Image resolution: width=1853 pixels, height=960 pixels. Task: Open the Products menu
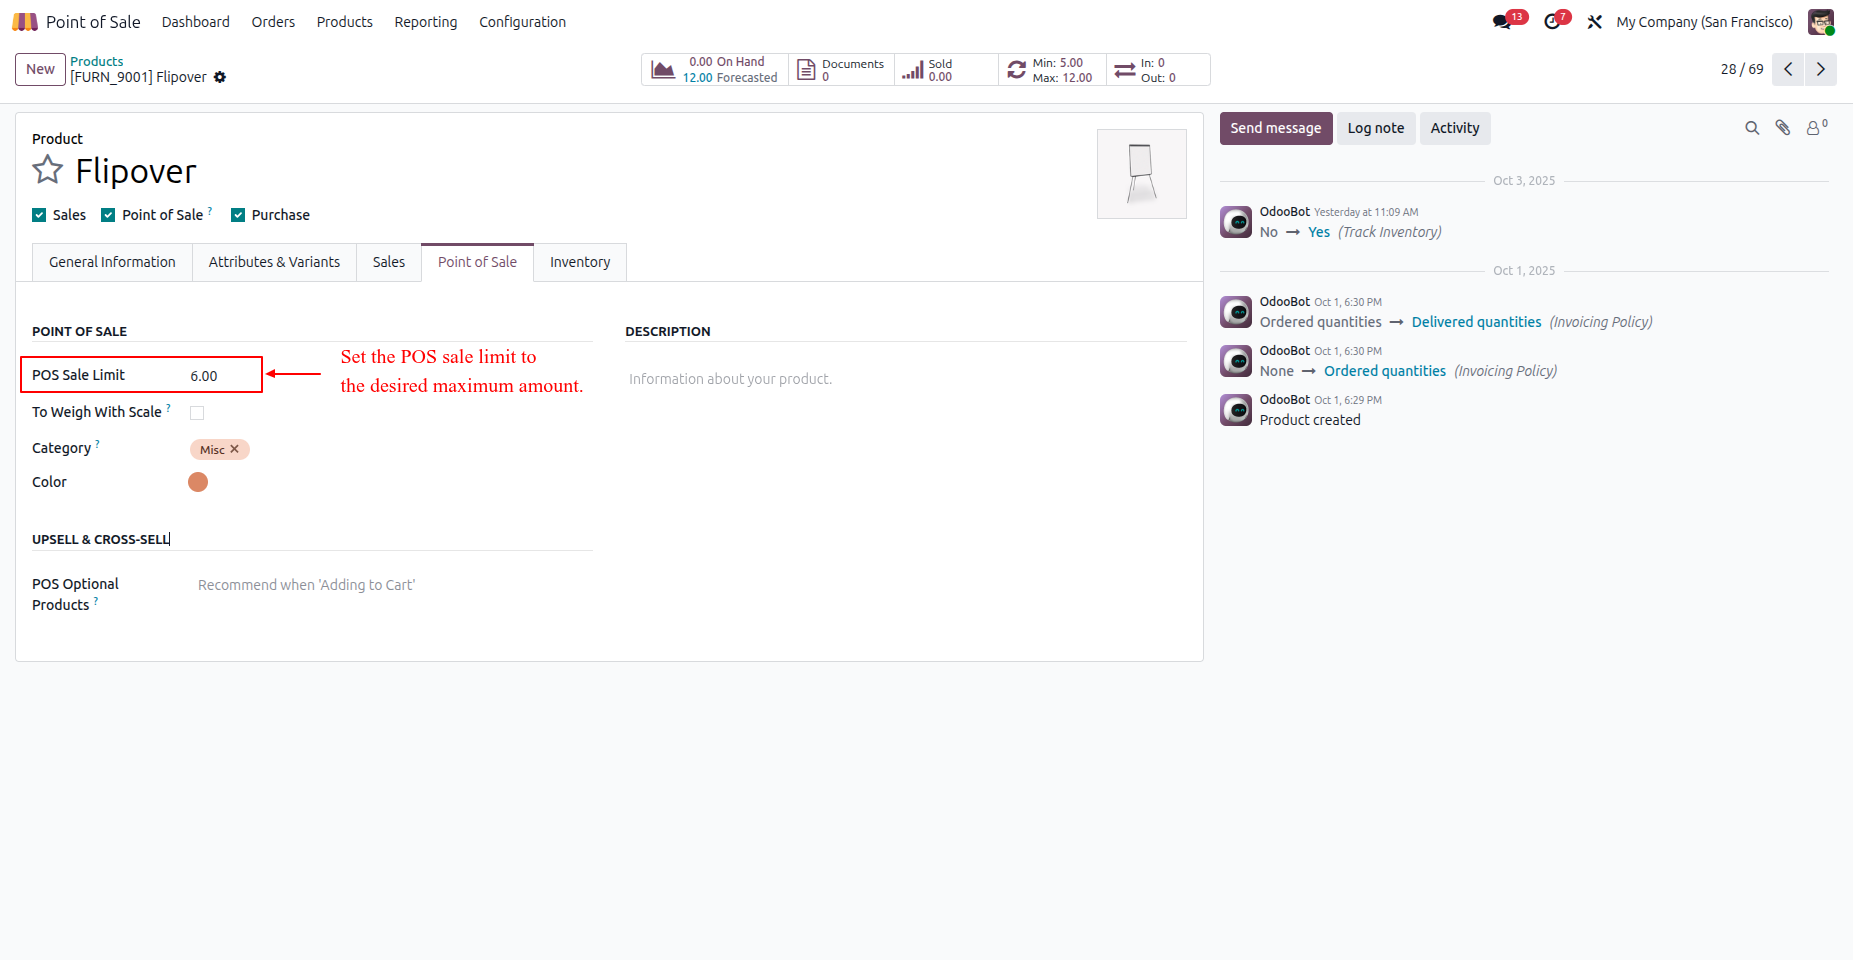345,22
